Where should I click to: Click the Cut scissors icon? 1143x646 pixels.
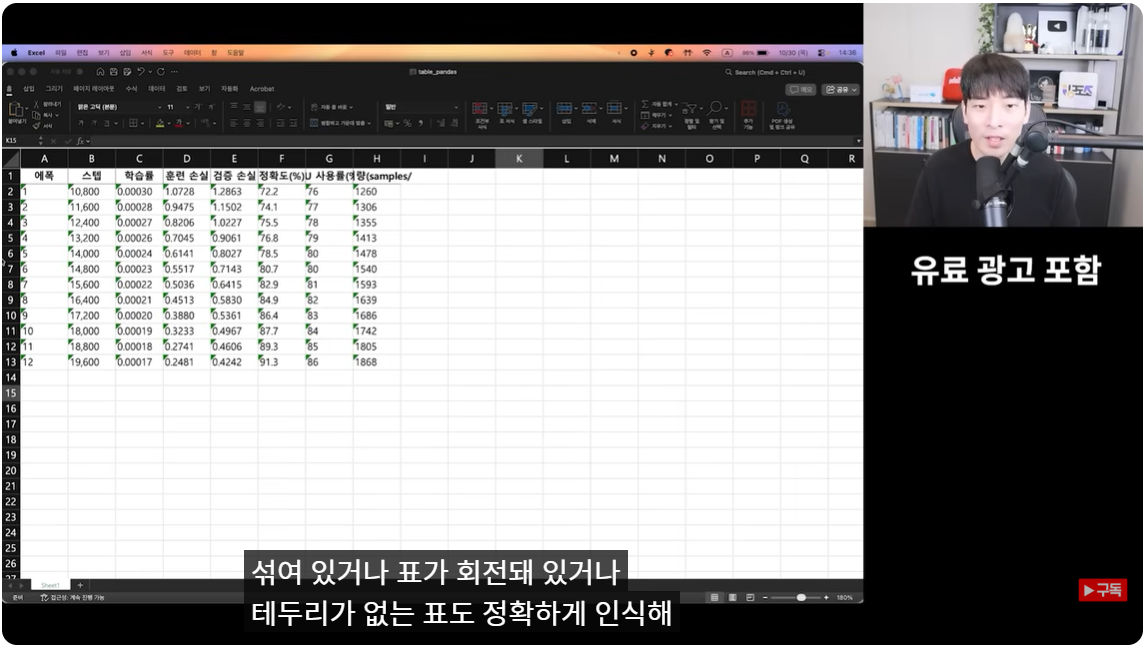[x=36, y=105]
